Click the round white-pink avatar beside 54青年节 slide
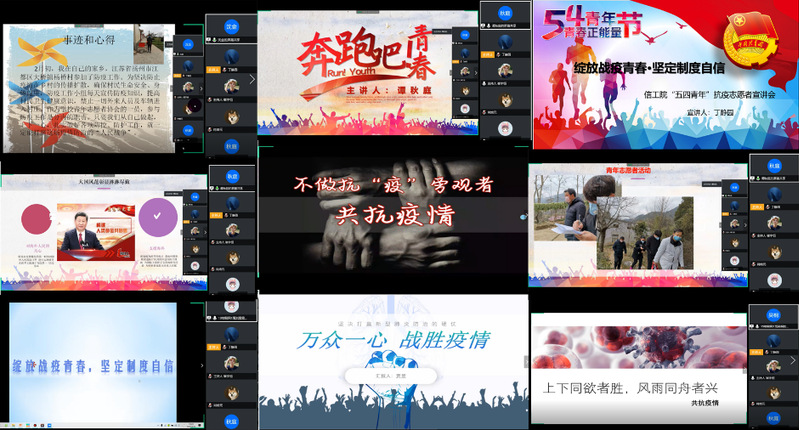The height and width of the screenshot is (430, 799). pyautogui.click(x=507, y=126)
